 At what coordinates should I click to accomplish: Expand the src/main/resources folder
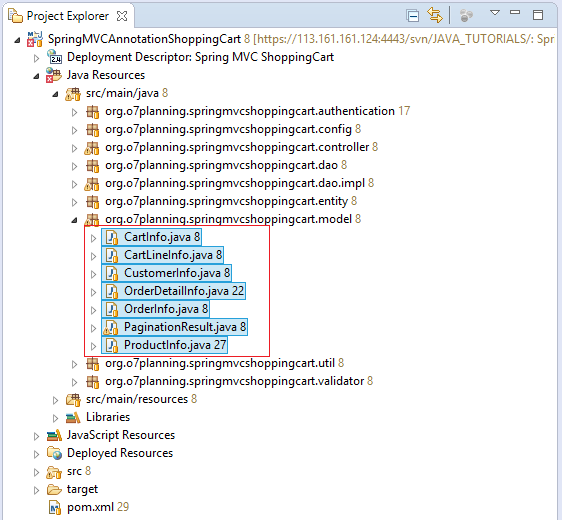(55, 400)
